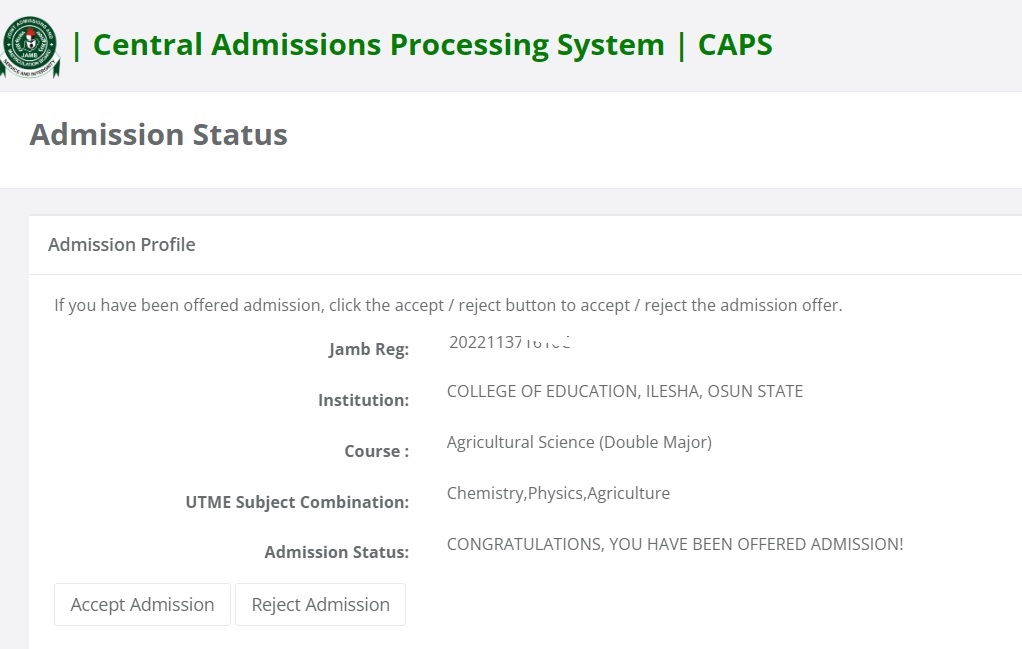Click the Accept Admission button
The width and height of the screenshot is (1022, 649).
142,605
